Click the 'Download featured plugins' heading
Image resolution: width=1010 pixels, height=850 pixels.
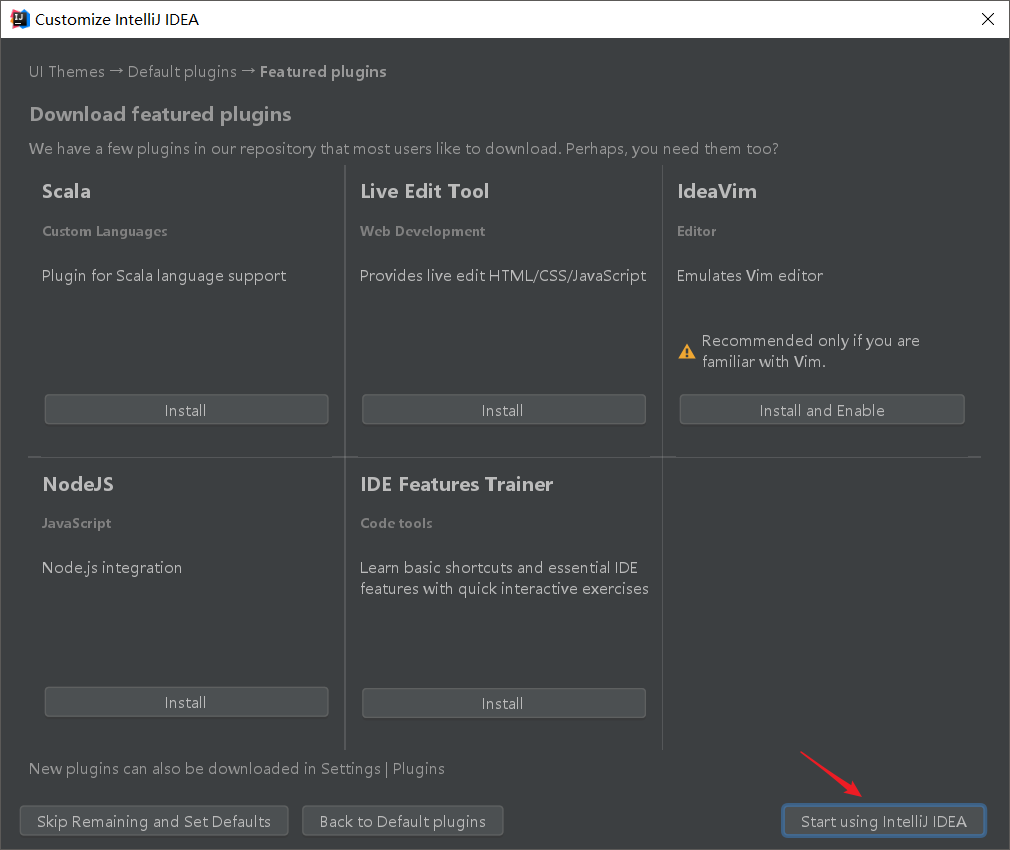(160, 115)
